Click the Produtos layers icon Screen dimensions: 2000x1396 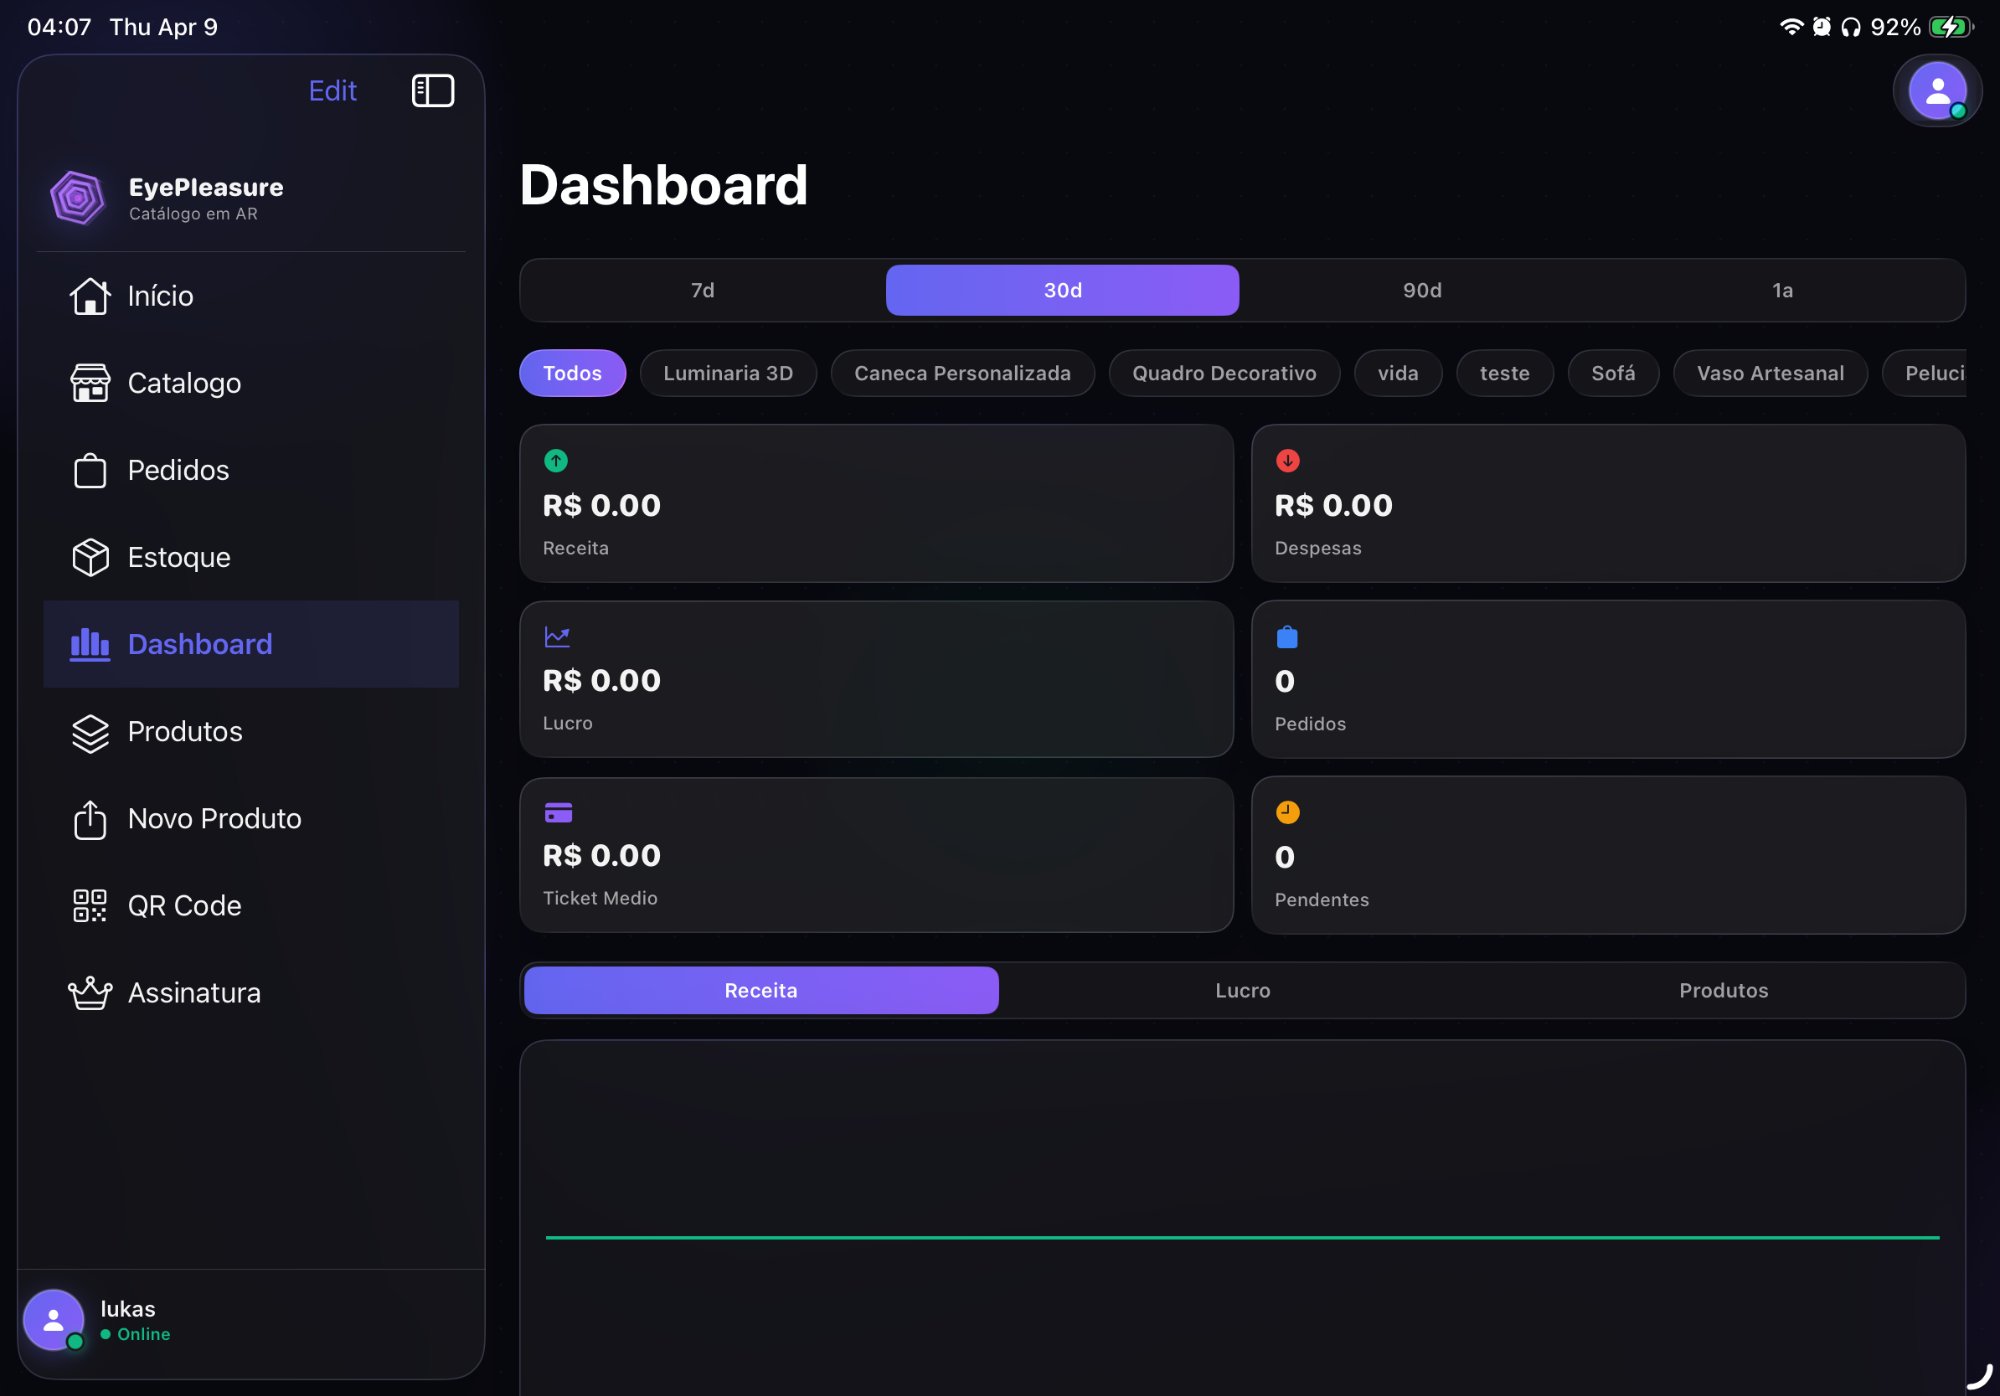(90, 732)
